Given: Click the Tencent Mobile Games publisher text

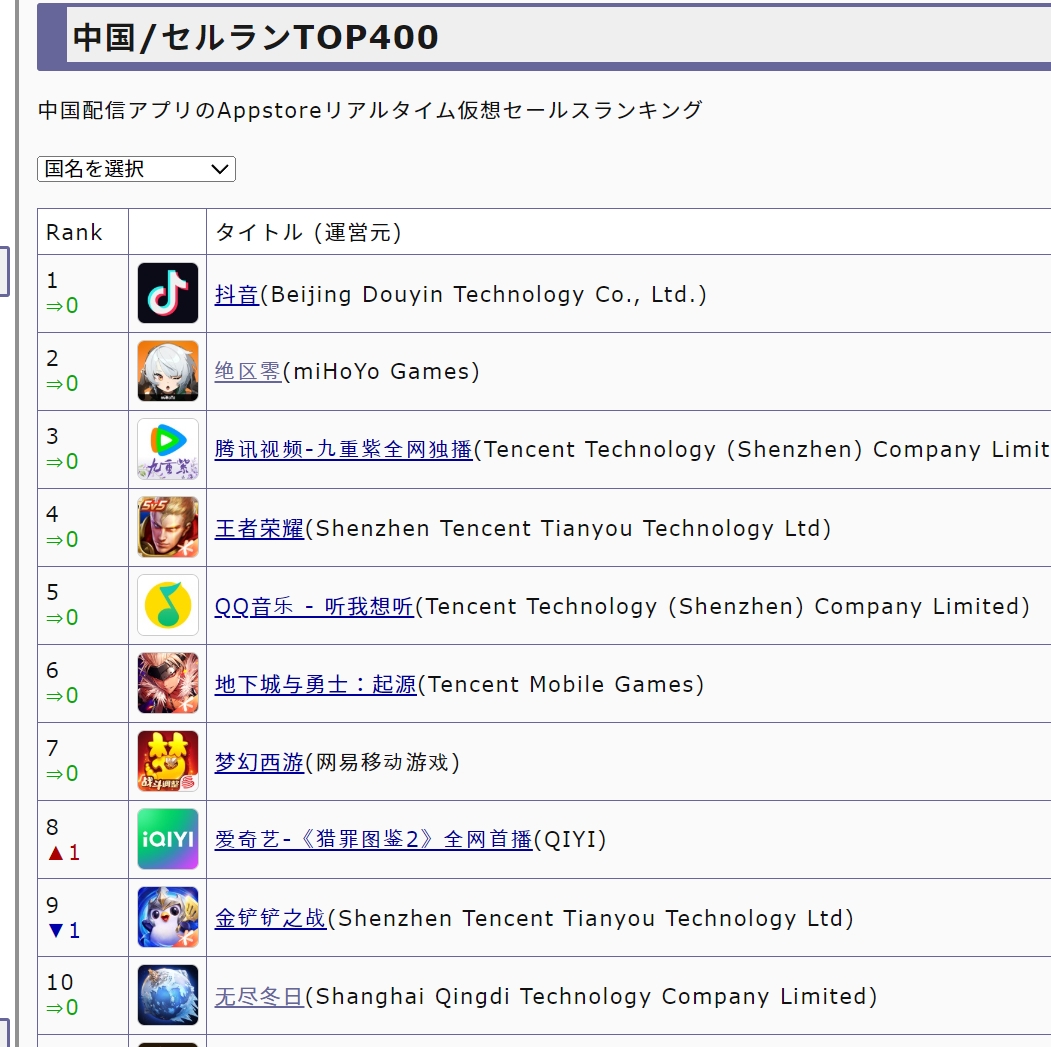Looking at the screenshot, I should click(561, 684).
